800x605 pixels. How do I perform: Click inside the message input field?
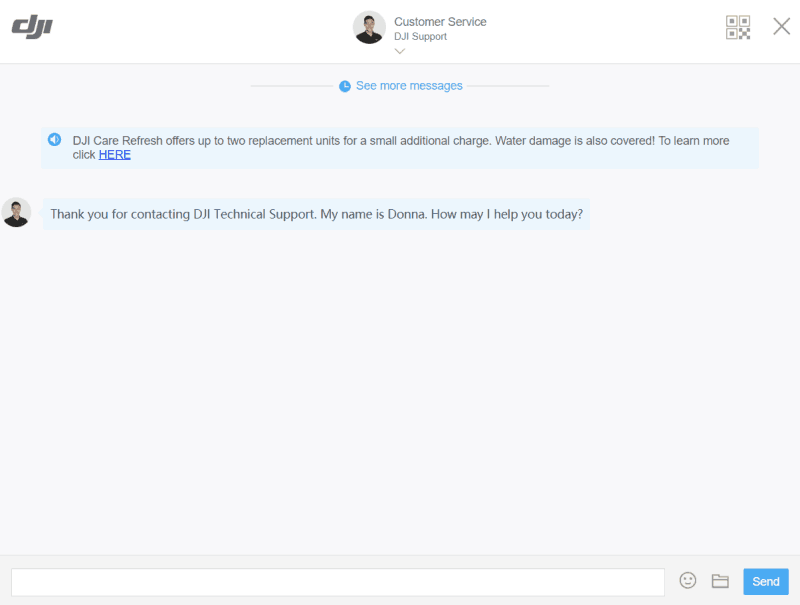coord(340,581)
